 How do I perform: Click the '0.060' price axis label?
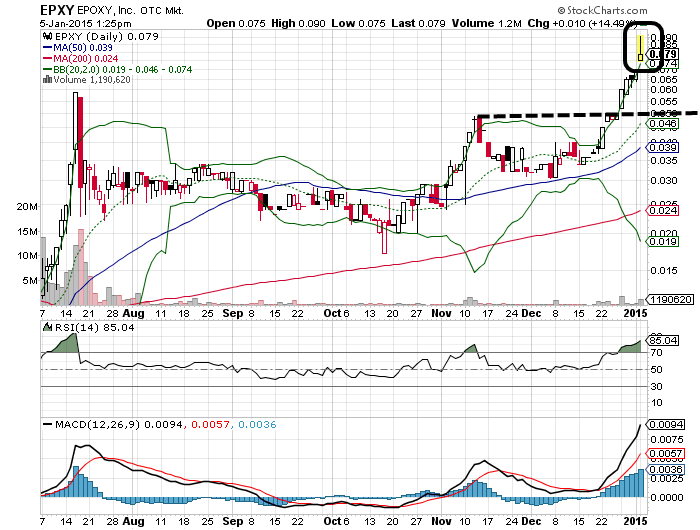pos(663,89)
